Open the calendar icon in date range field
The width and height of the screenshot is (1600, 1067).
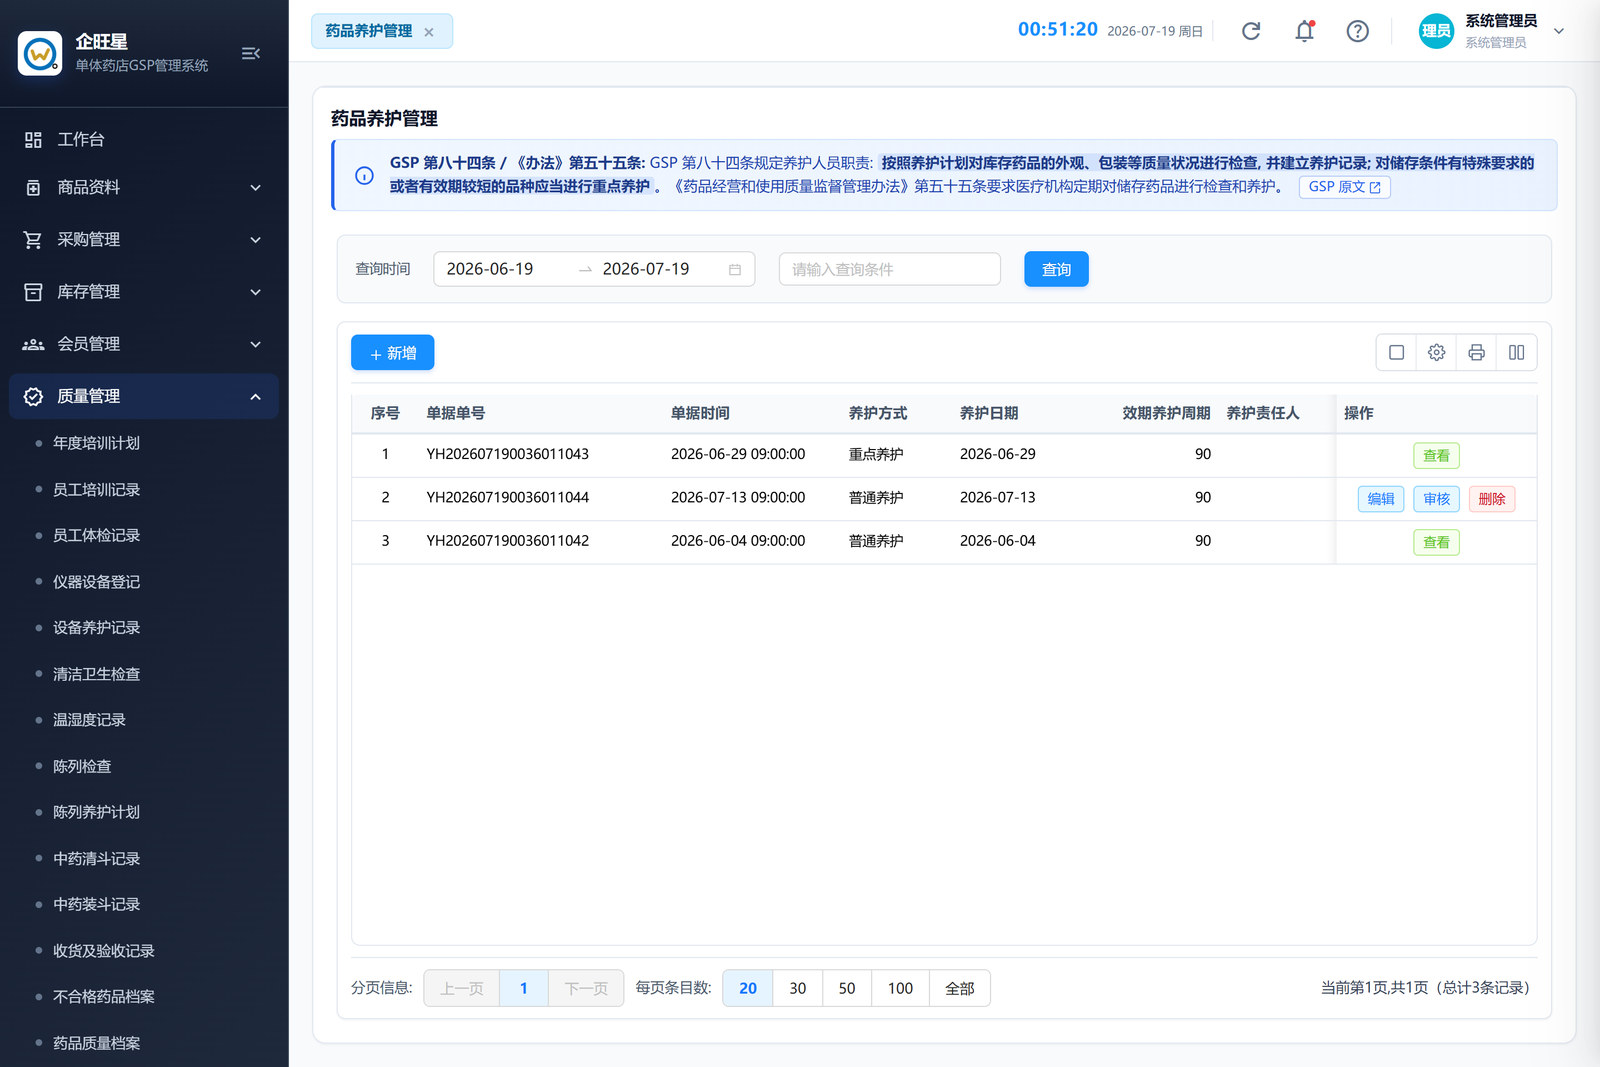click(735, 270)
